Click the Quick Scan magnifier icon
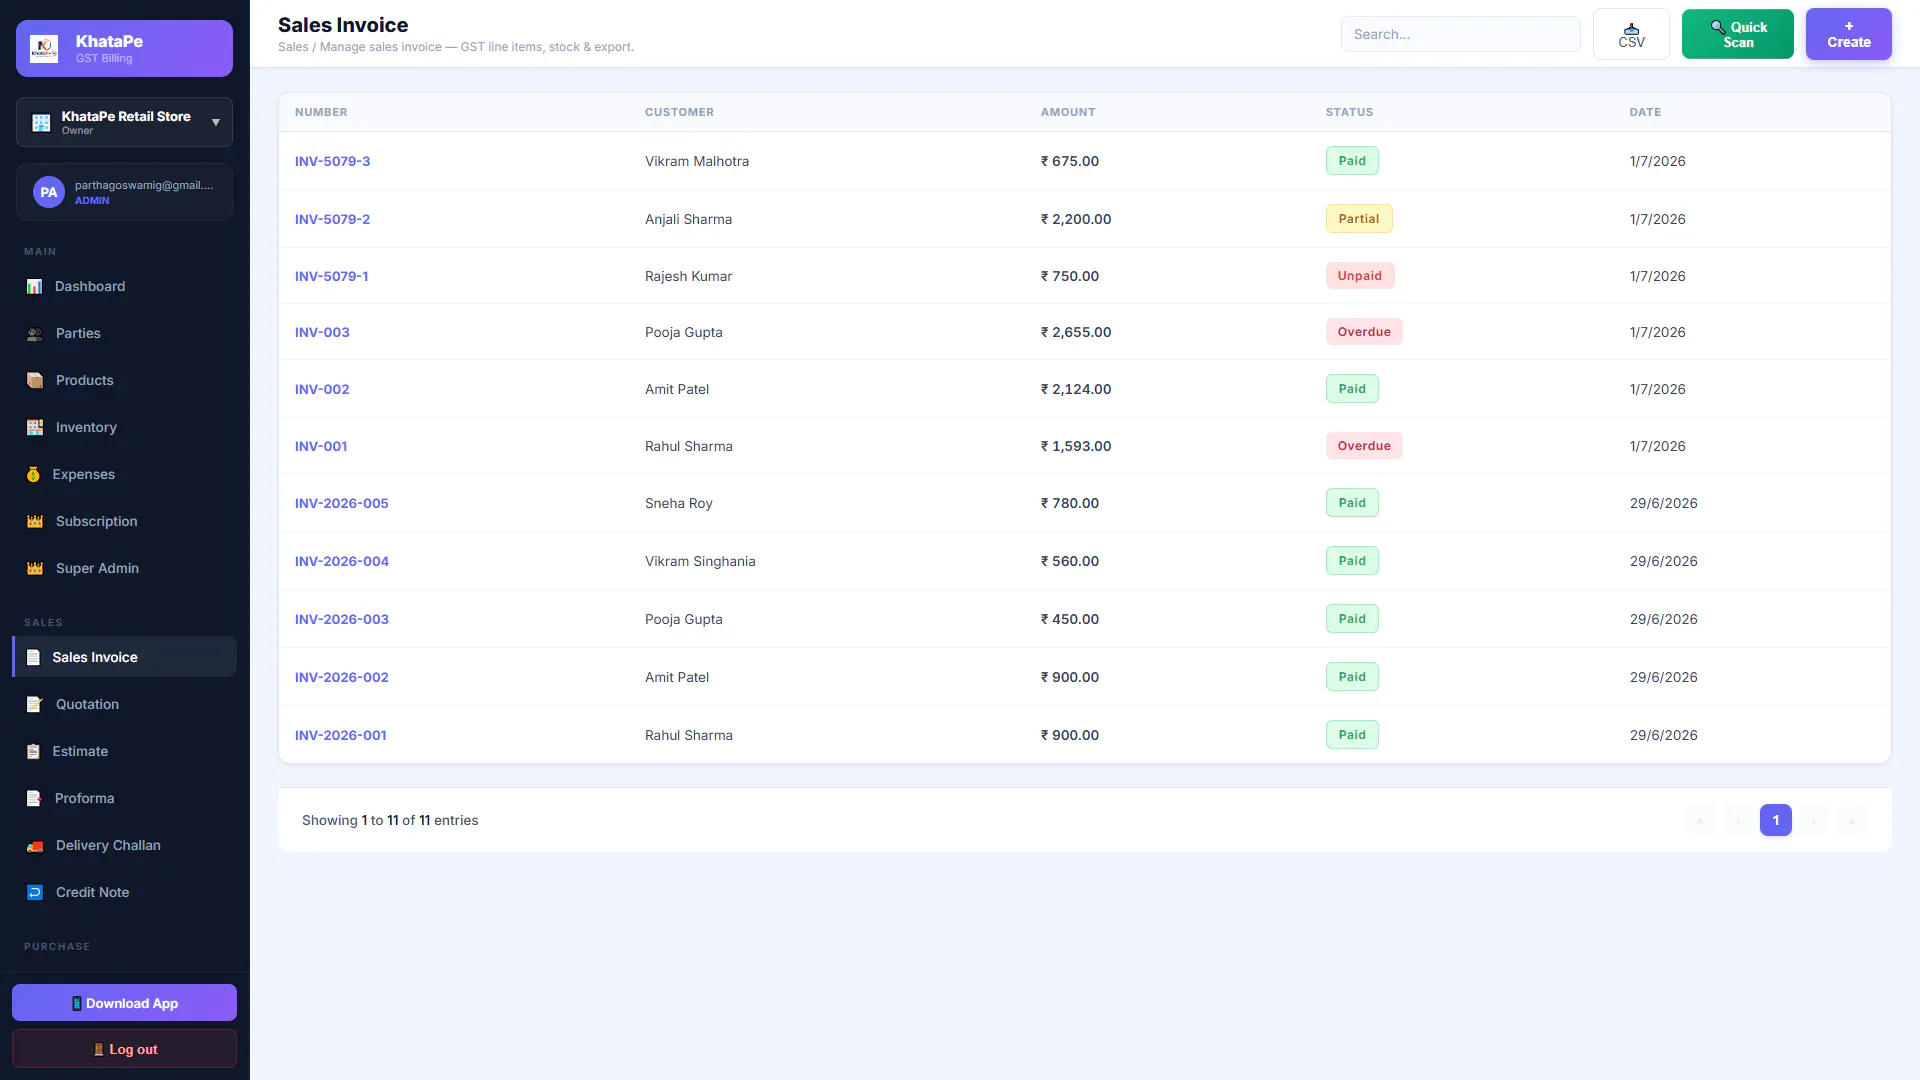 1718,27
